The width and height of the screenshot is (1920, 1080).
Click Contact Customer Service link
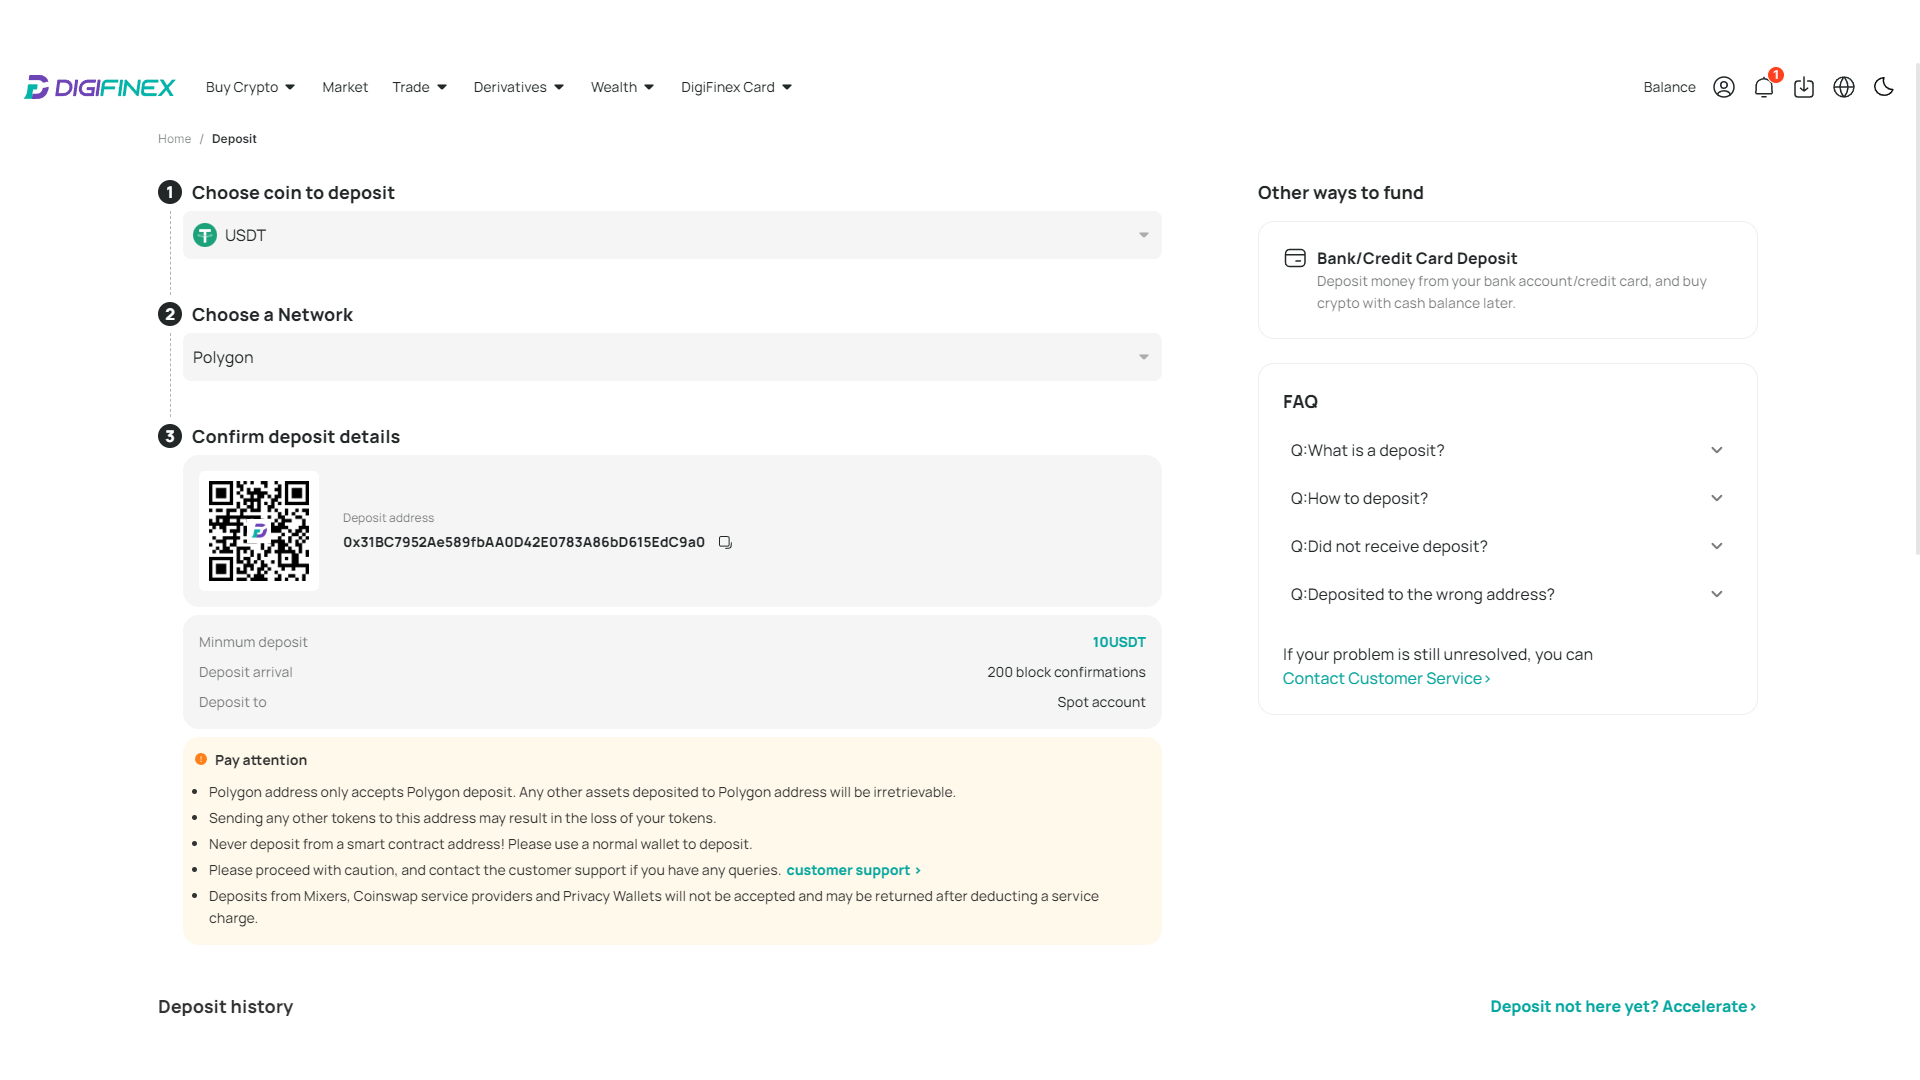[x=1387, y=678]
